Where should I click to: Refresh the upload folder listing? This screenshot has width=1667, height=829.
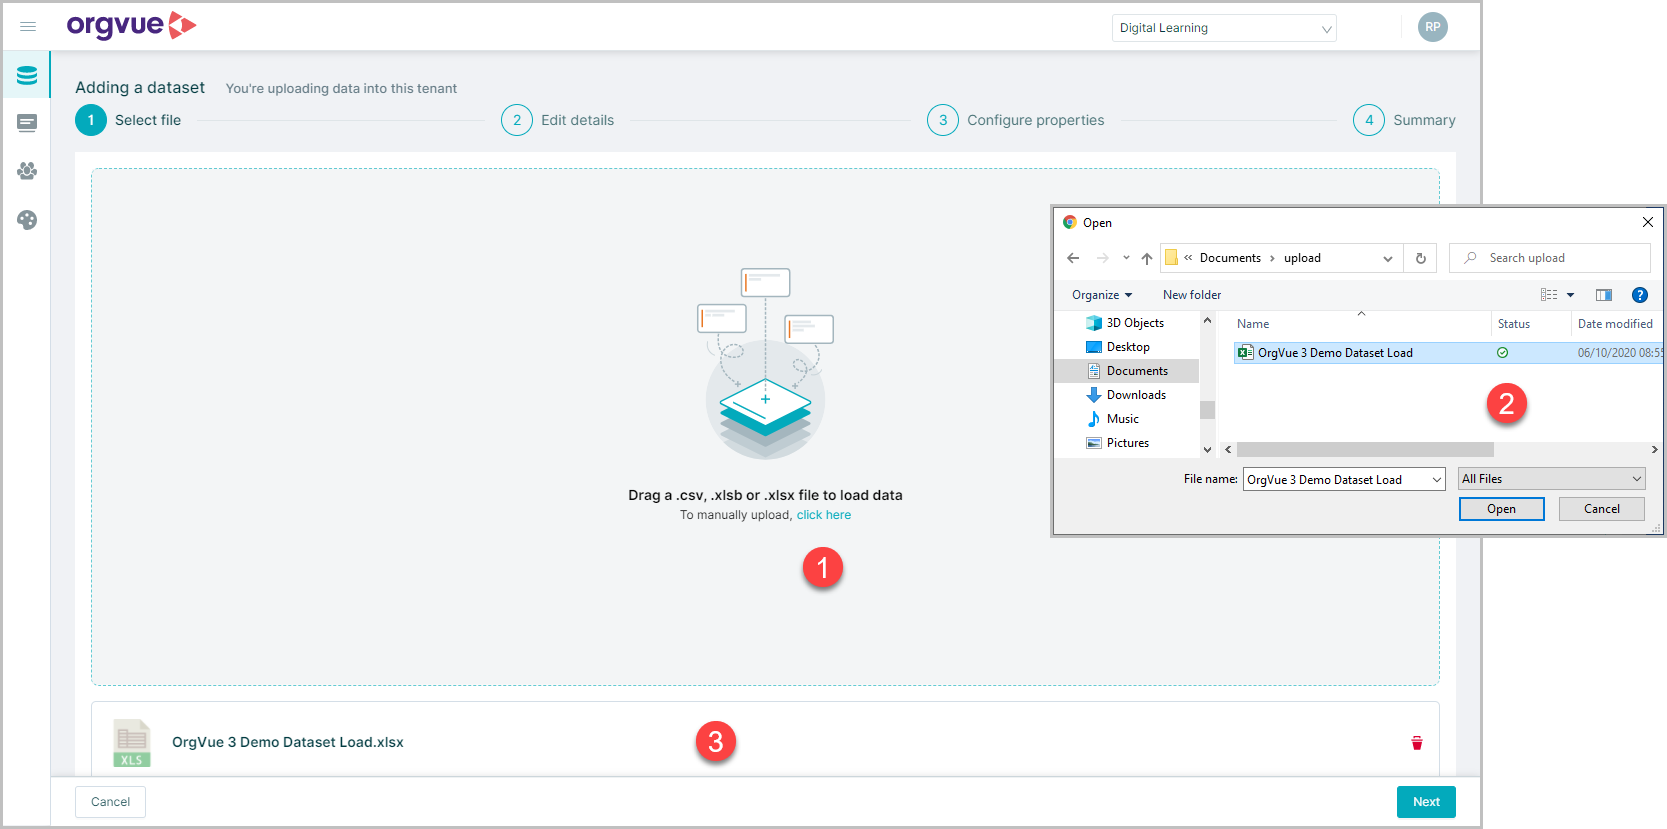(1420, 258)
